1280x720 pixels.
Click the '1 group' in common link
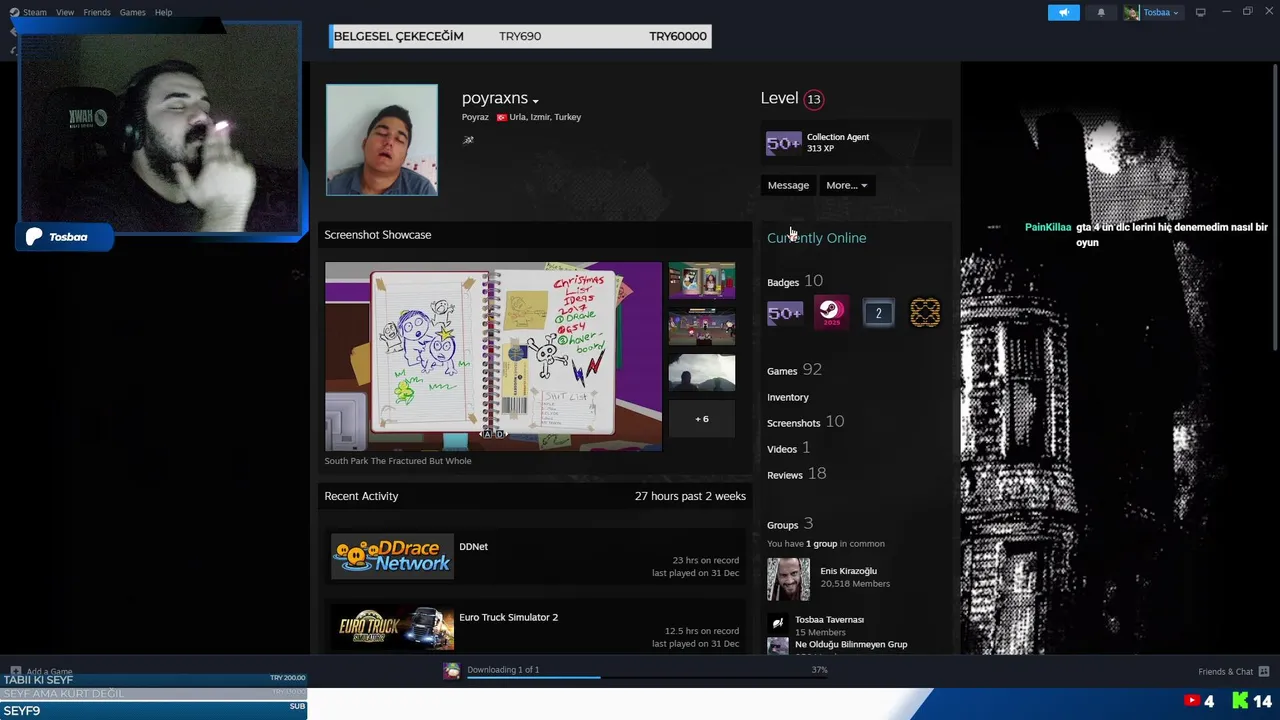(821, 544)
